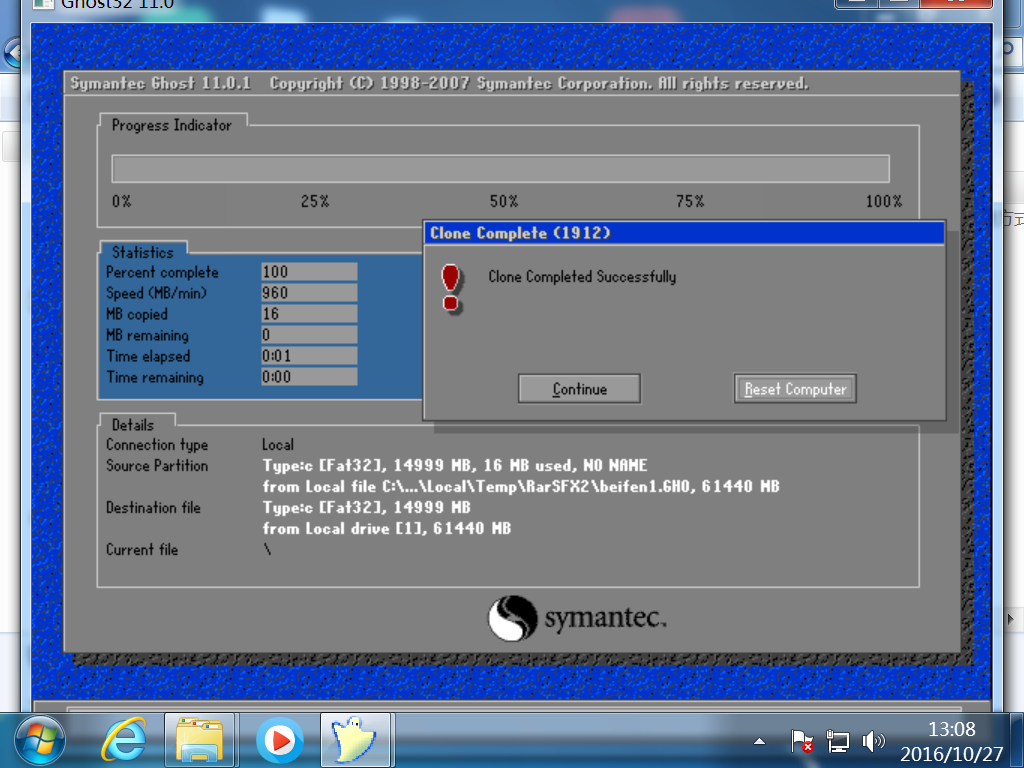Click the network tray icon
The width and height of the screenshot is (1024, 768).
(837, 741)
